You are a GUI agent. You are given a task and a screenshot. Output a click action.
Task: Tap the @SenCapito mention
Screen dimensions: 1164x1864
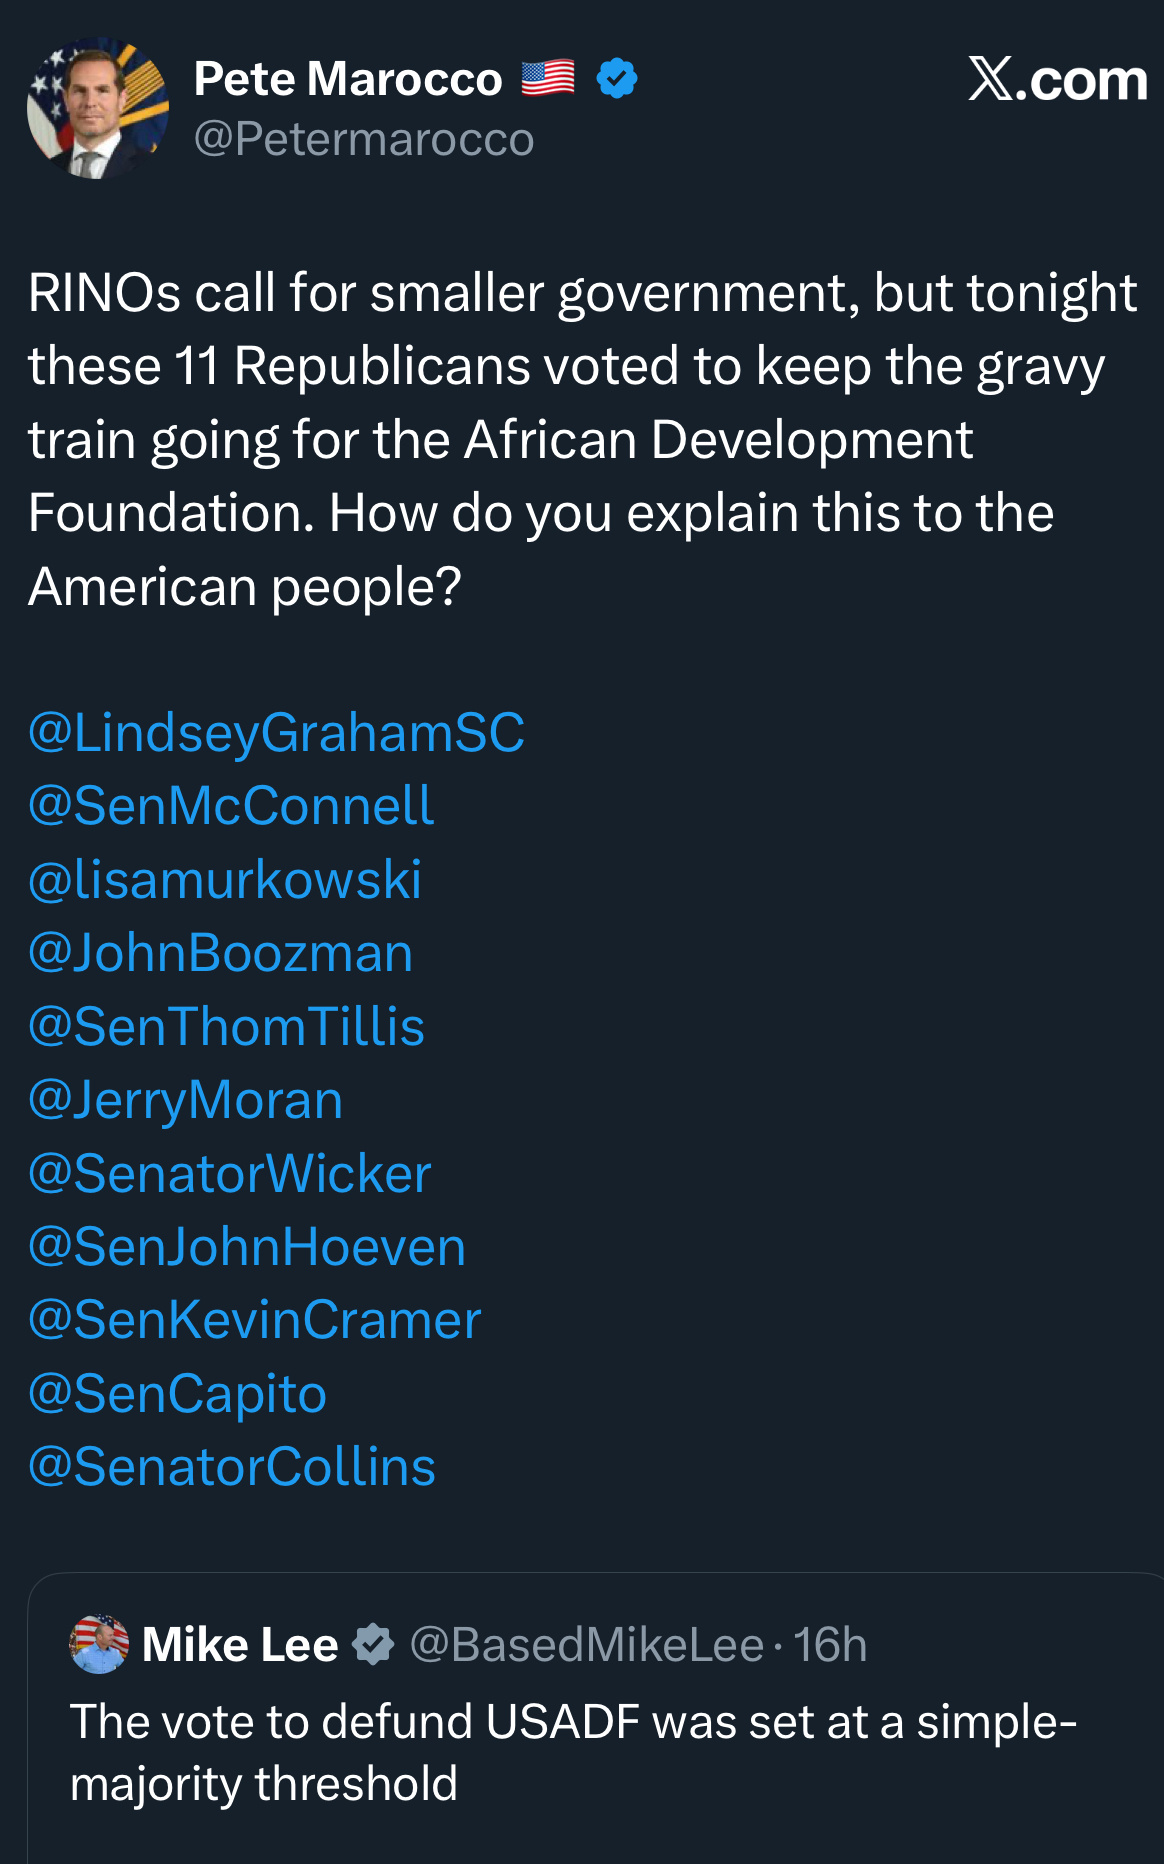pos(177,1394)
